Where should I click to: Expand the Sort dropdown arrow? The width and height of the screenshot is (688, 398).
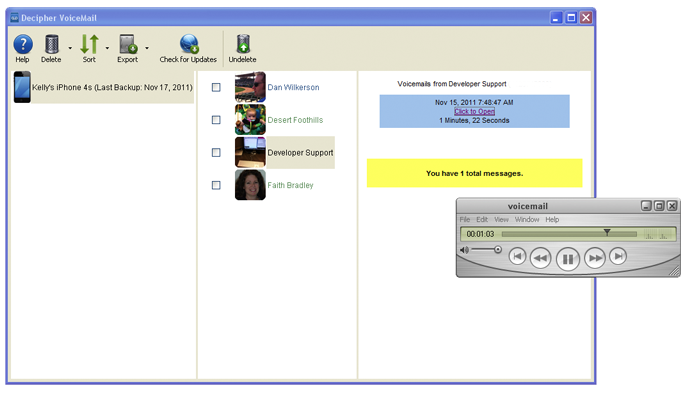[x=108, y=48]
